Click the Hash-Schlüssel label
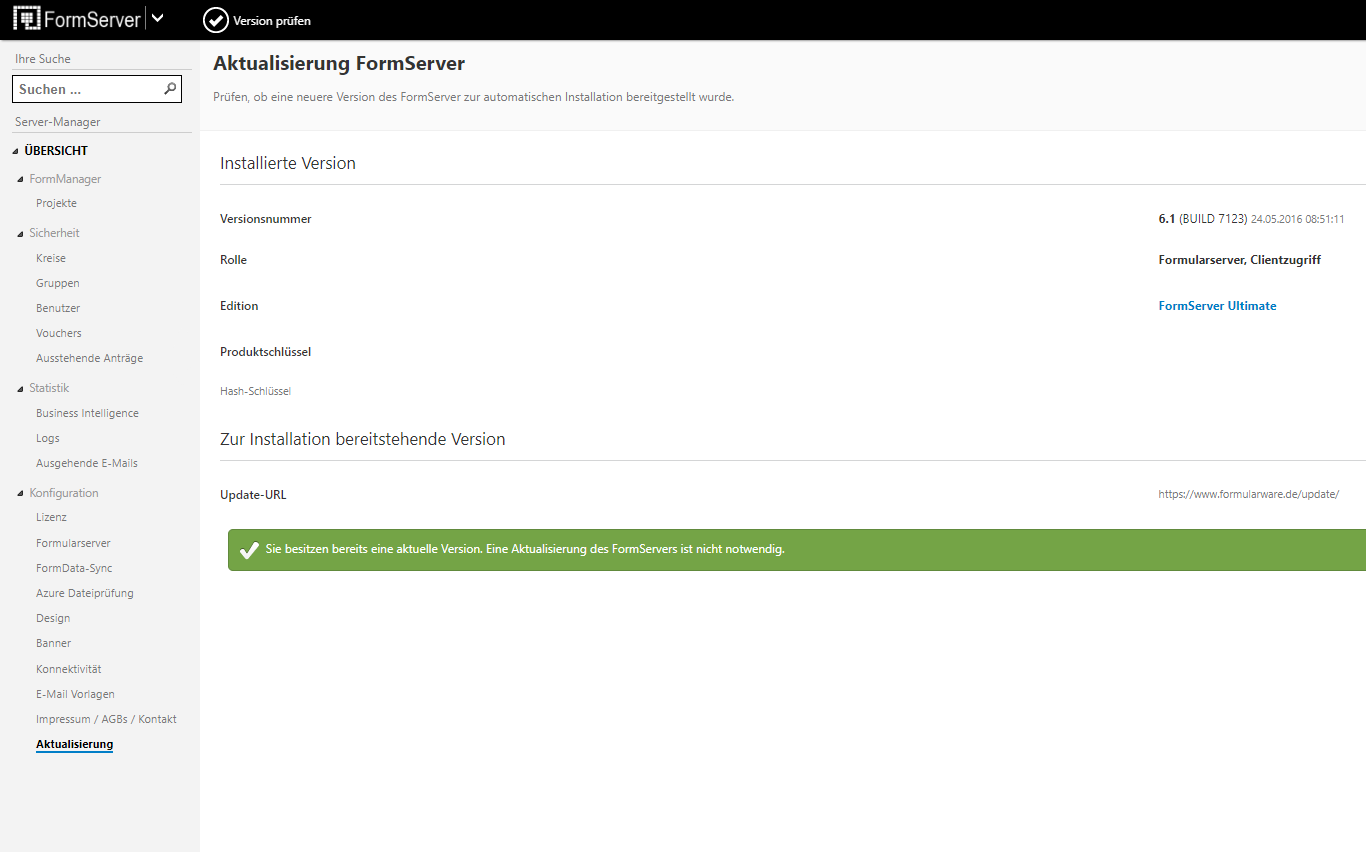Image resolution: width=1366 pixels, height=852 pixels. (255, 391)
